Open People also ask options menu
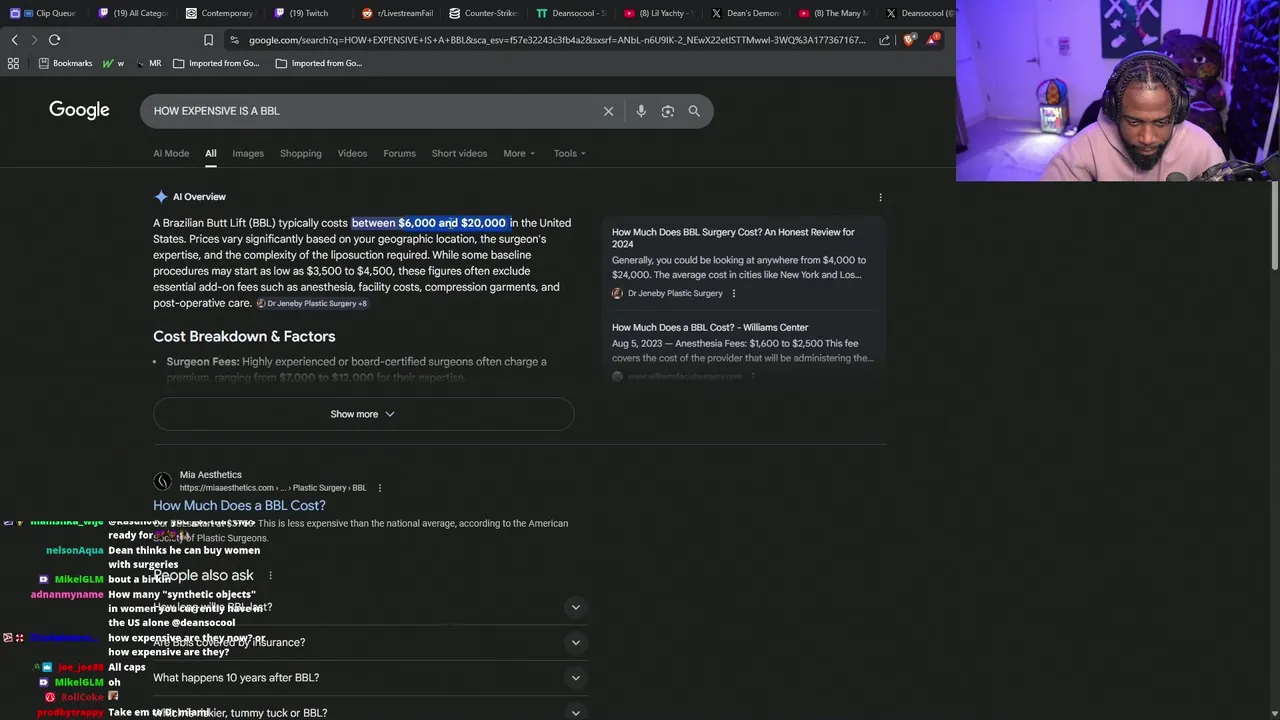 click(x=270, y=576)
